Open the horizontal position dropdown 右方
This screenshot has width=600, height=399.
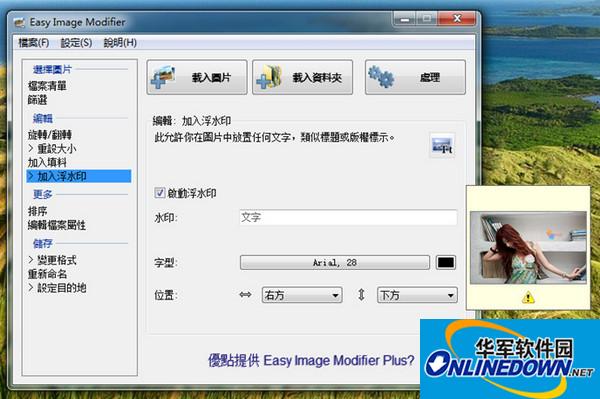tap(302, 295)
